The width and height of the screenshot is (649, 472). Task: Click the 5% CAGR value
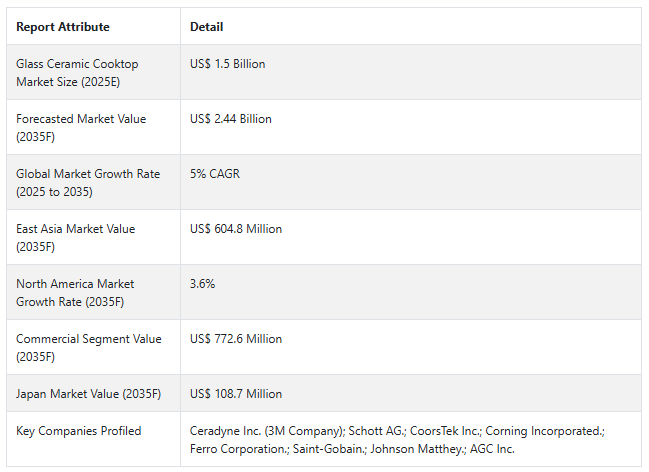click(215, 174)
